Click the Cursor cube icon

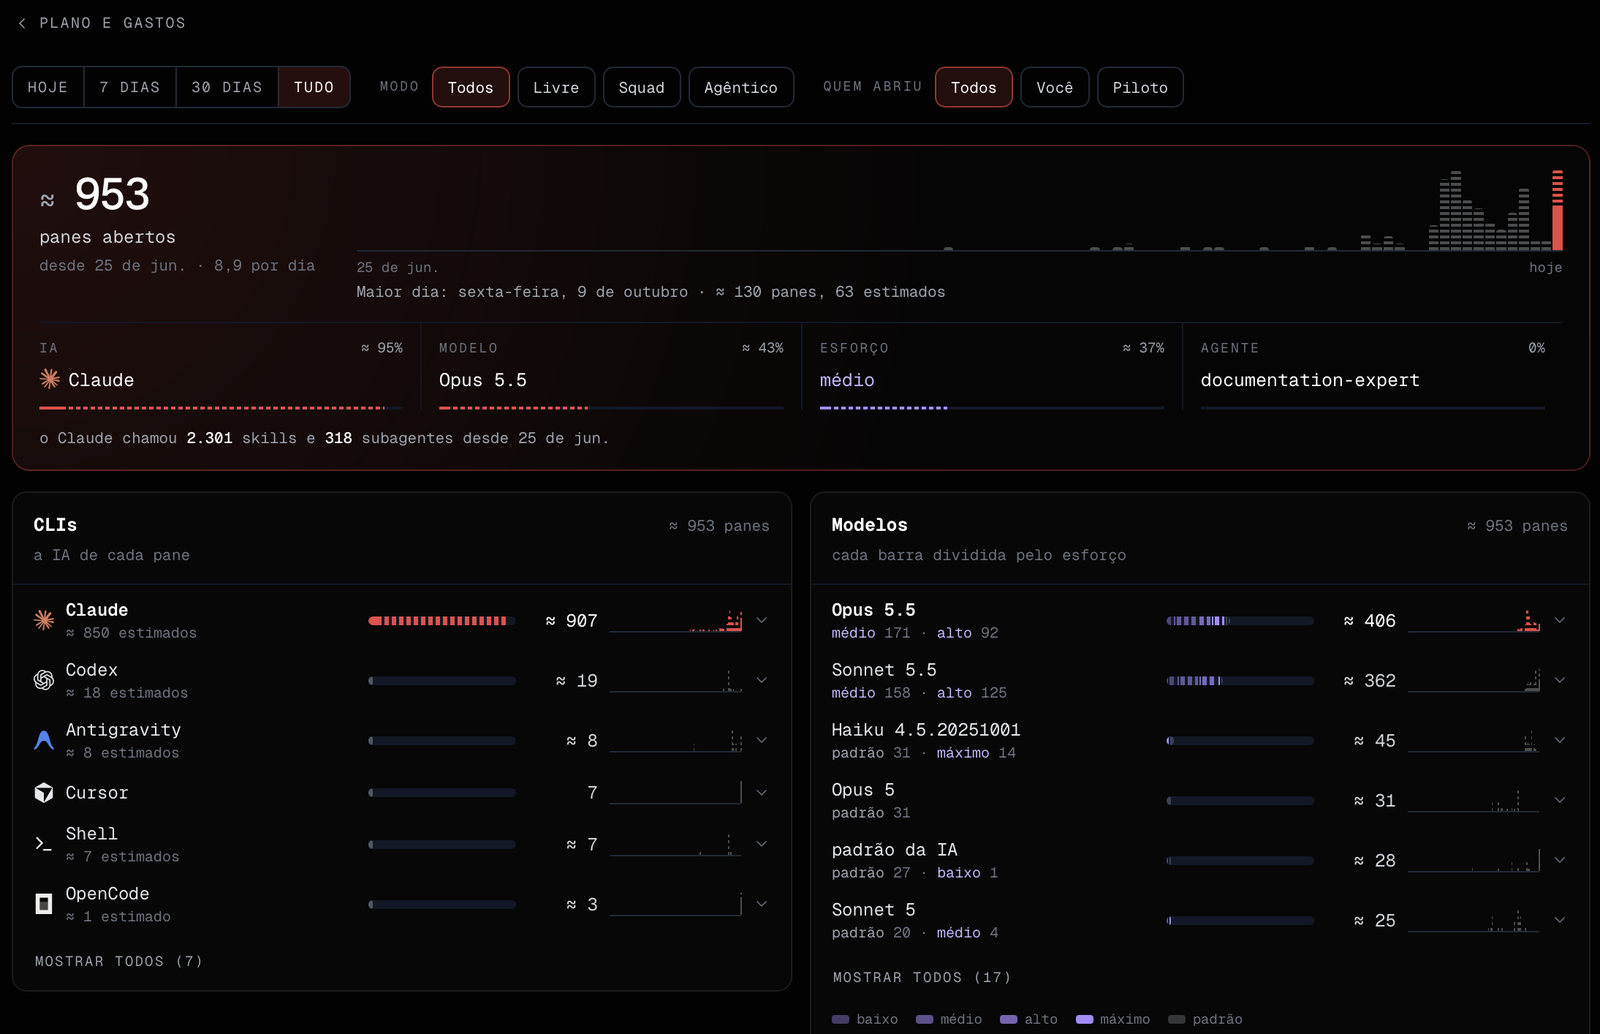tap(44, 793)
